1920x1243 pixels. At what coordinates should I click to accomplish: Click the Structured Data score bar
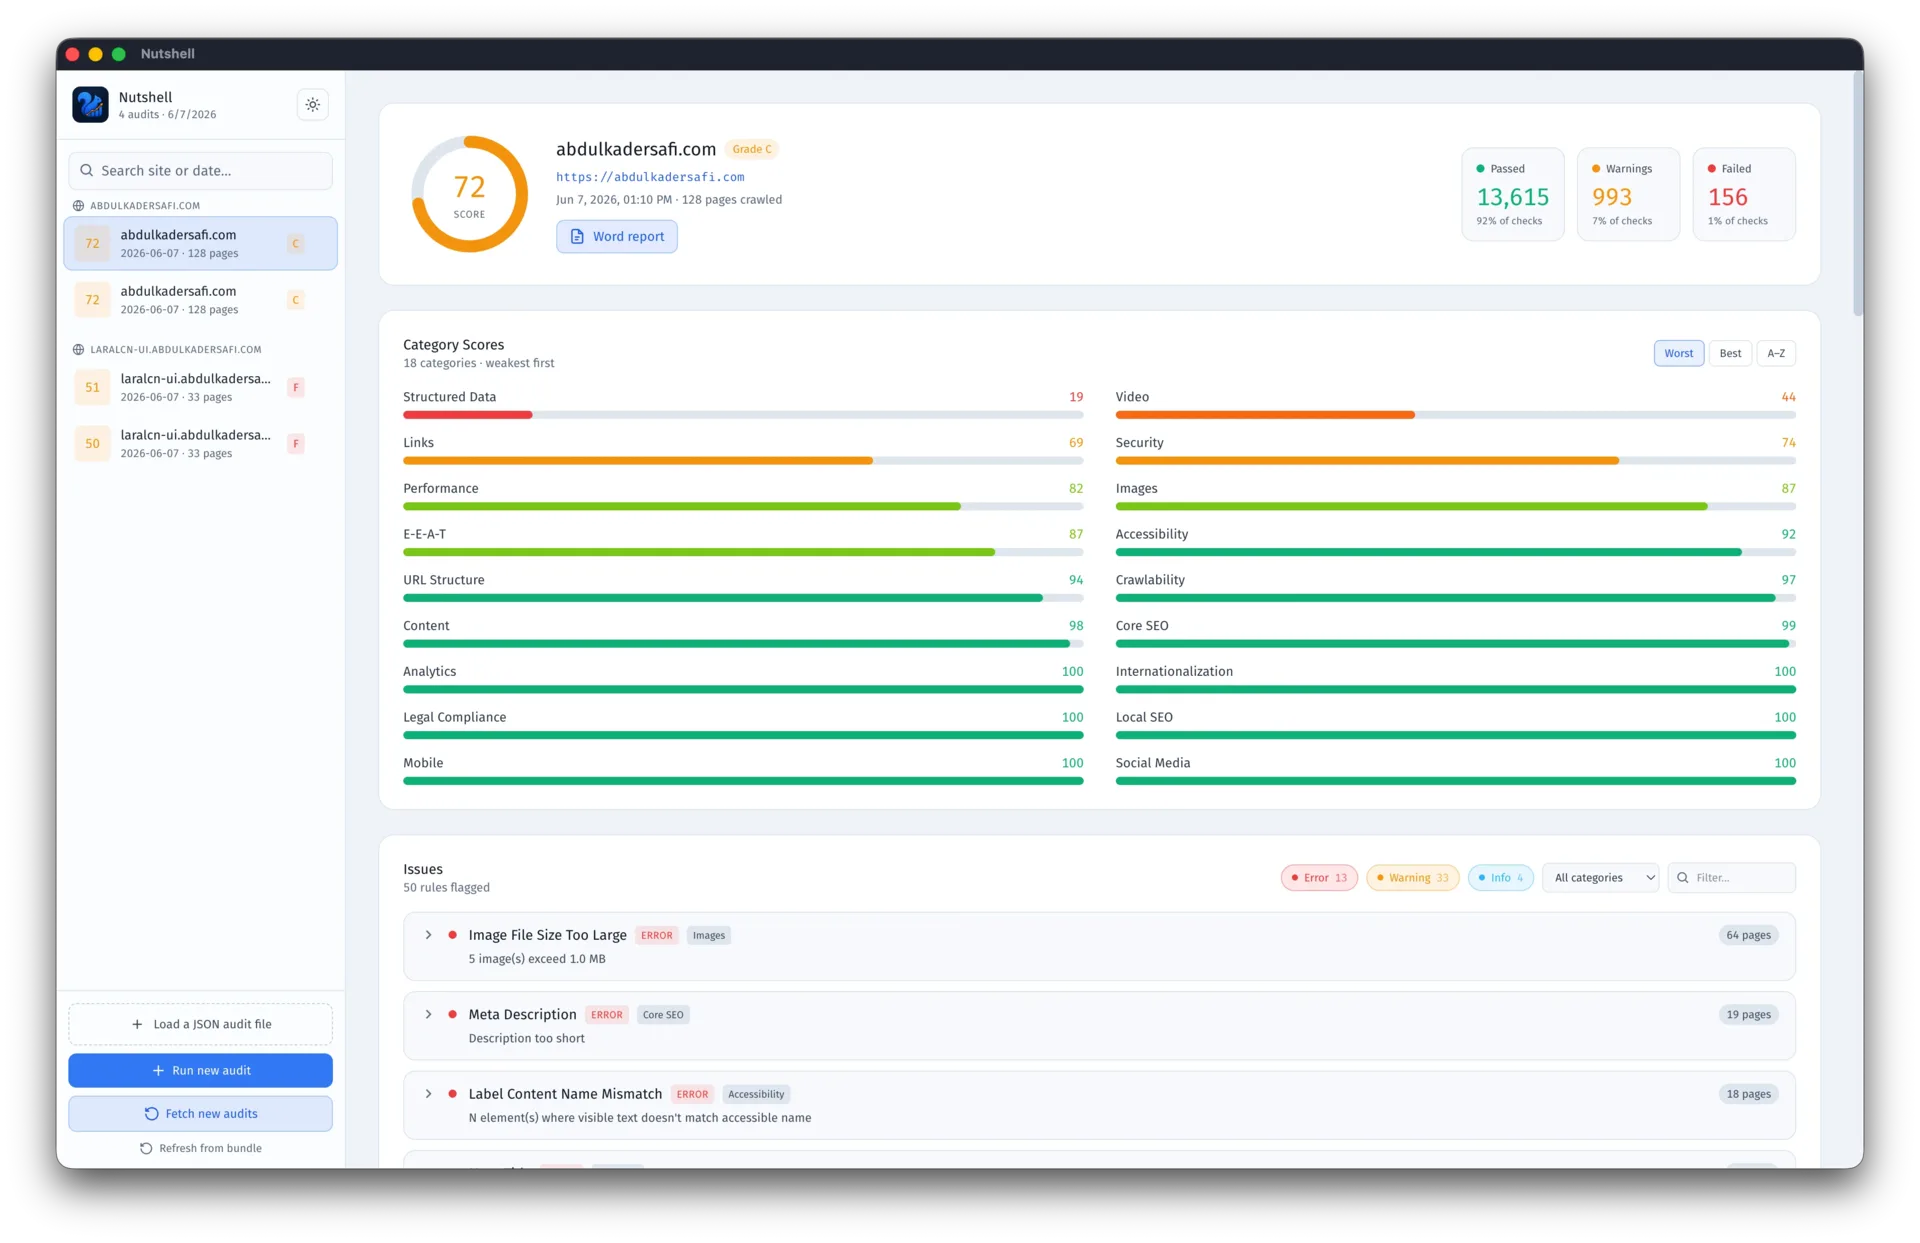743,415
